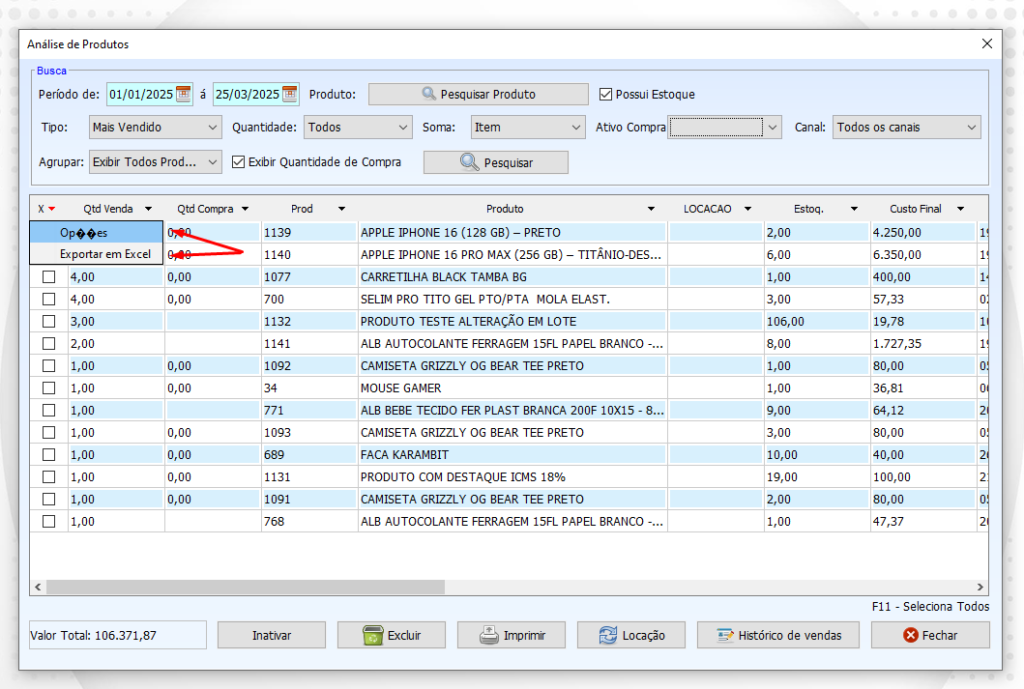1024x689 pixels.
Task: Check the row checkbox for product 1141
Action: [x=48, y=344]
